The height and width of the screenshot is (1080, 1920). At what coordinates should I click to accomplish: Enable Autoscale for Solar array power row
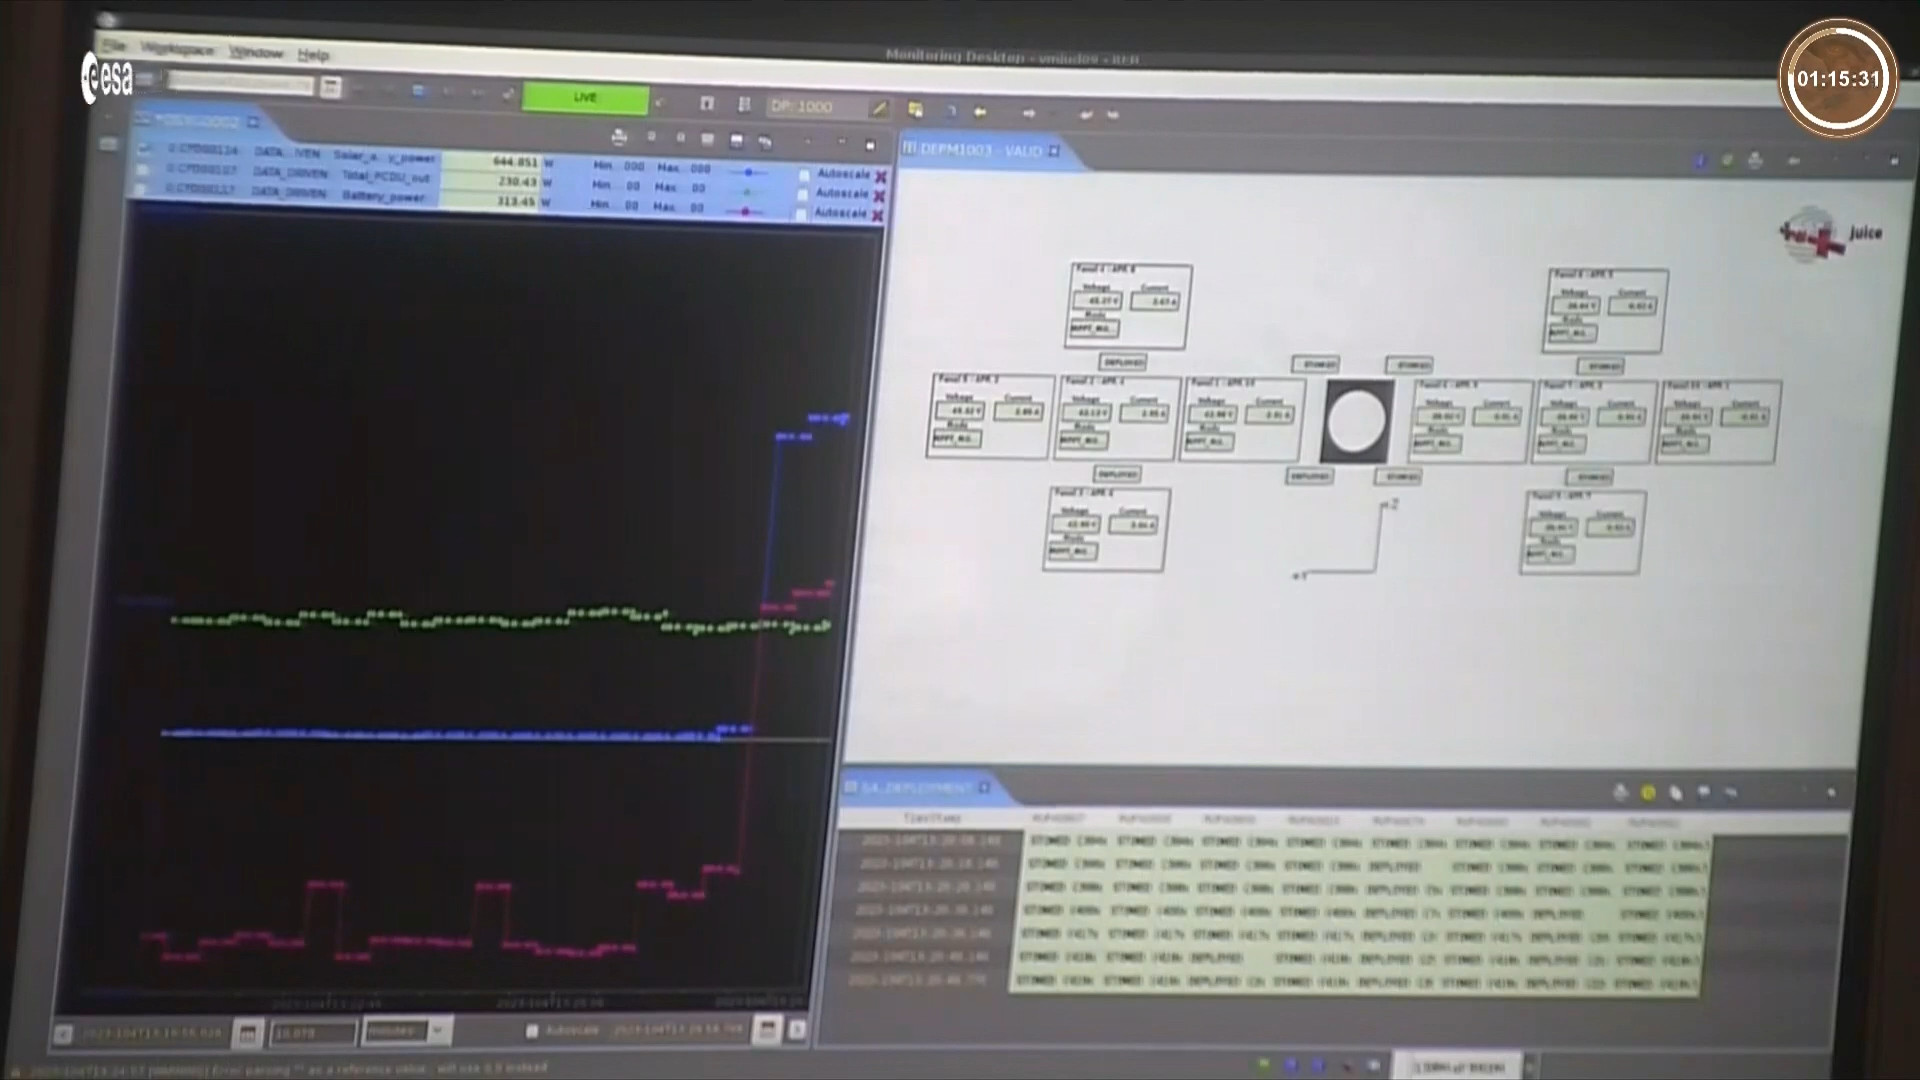point(803,176)
